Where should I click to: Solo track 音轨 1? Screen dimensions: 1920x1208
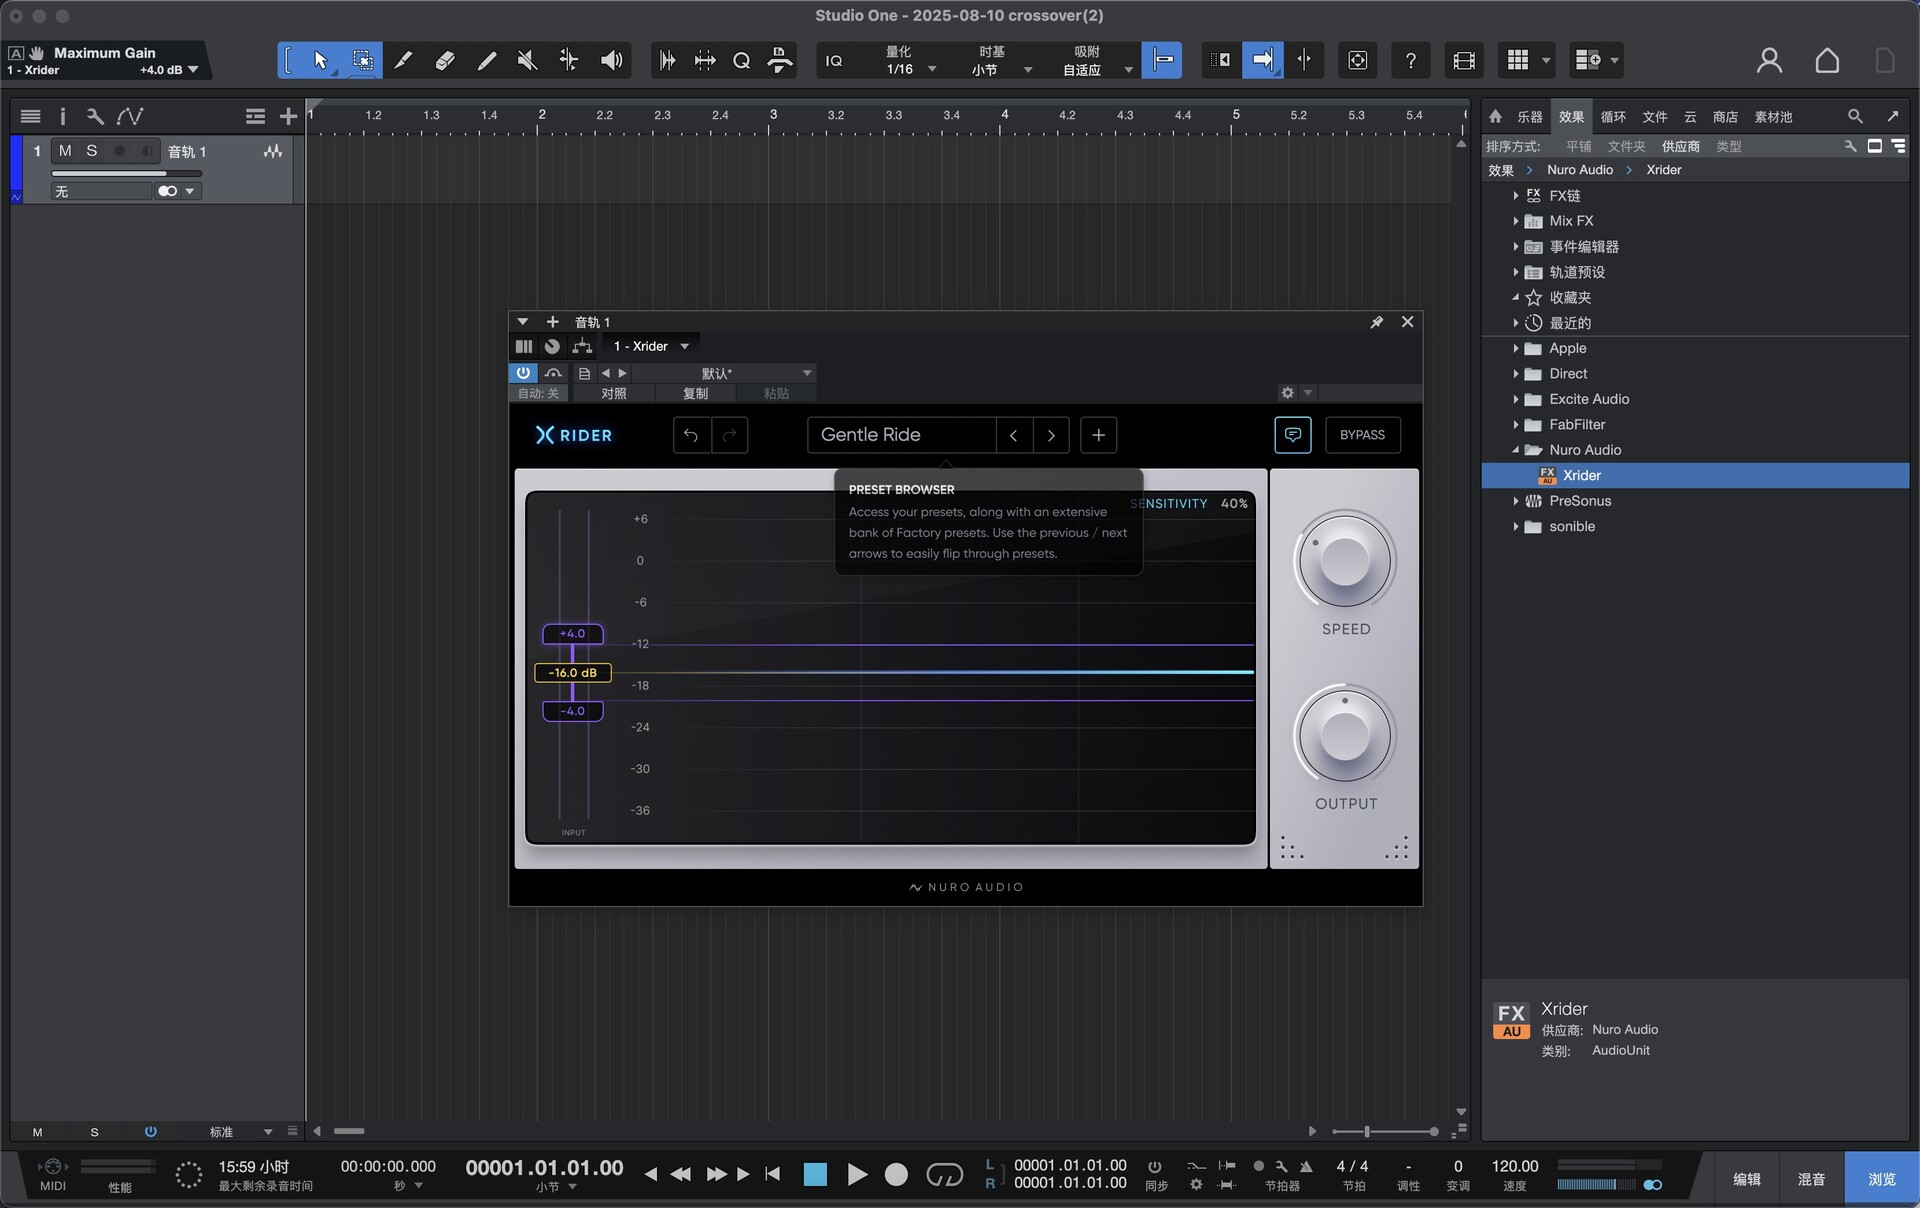(92, 151)
